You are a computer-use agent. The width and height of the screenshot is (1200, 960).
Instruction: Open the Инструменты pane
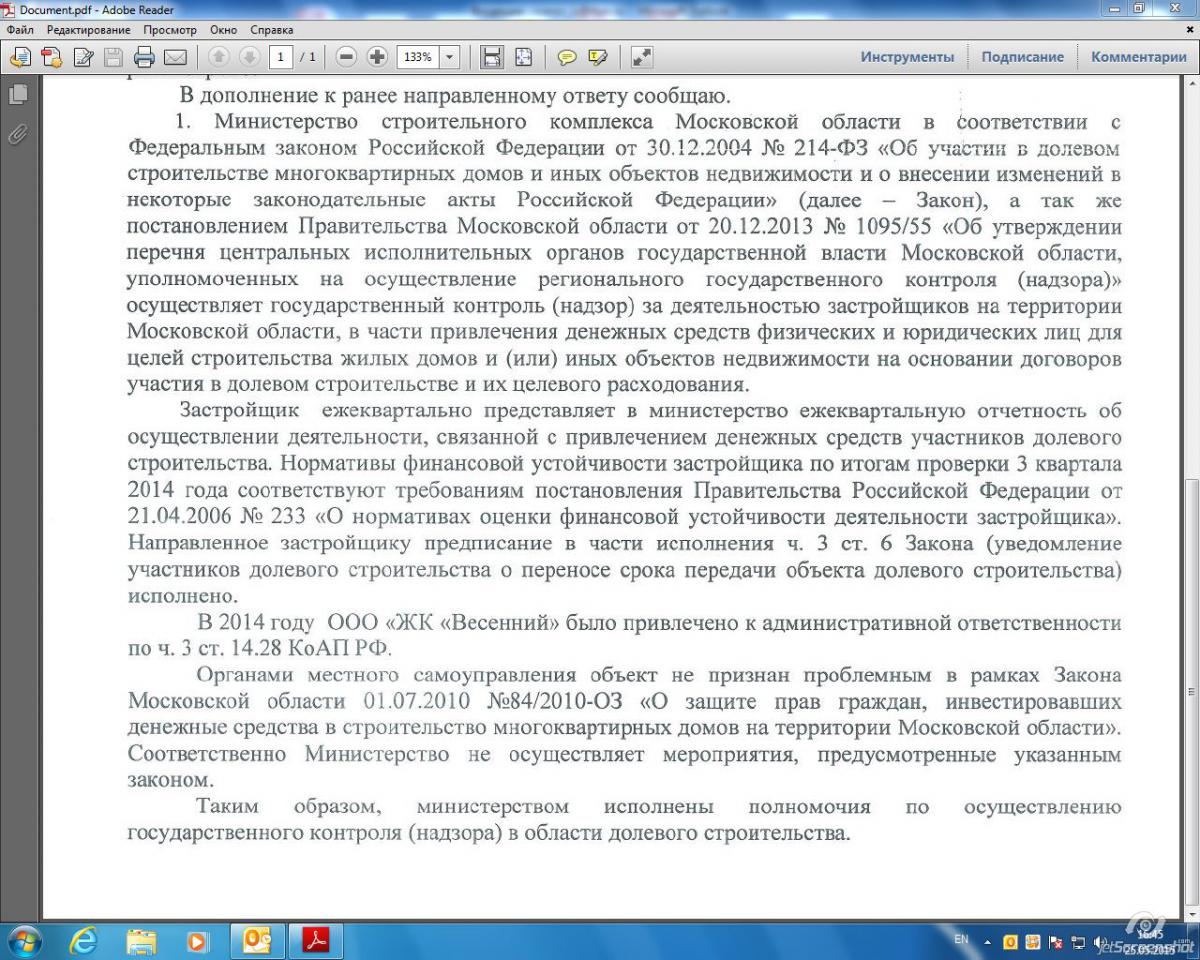(x=907, y=57)
